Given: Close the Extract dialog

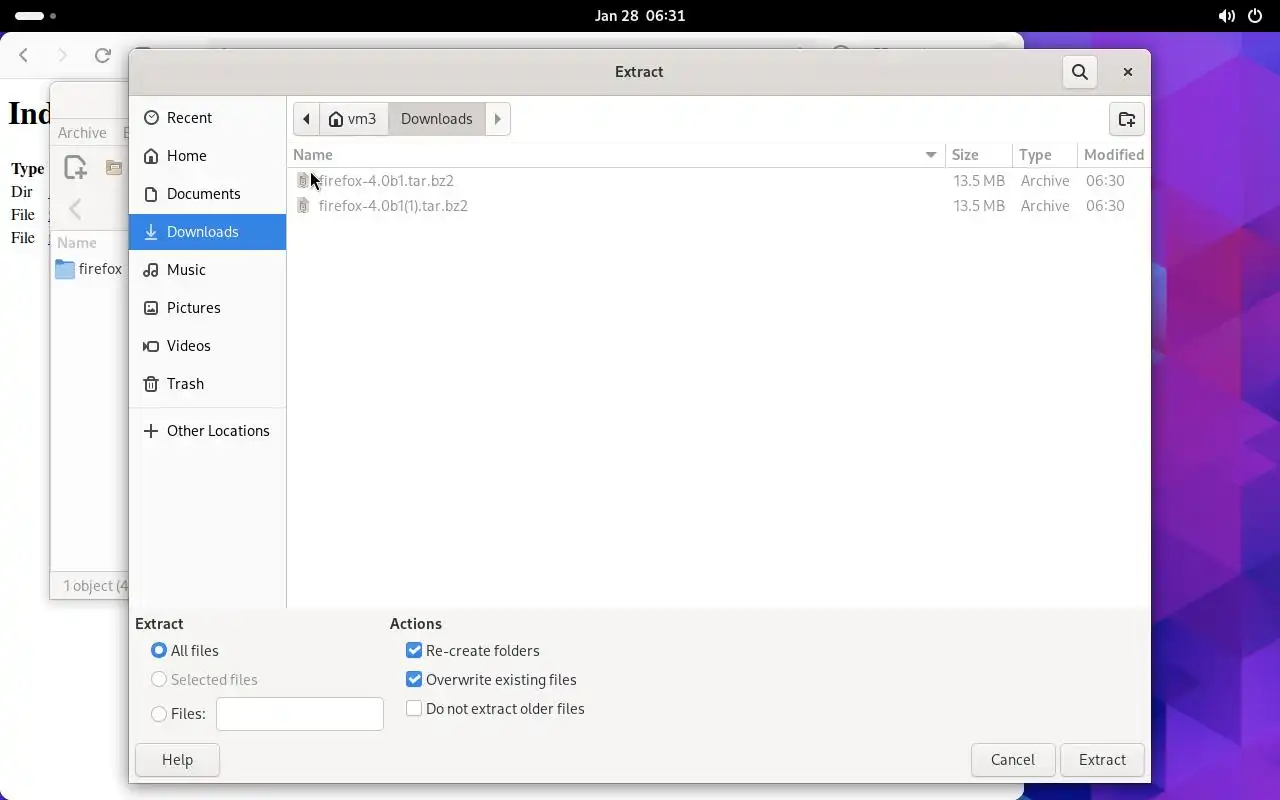Looking at the screenshot, I should (1128, 72).
